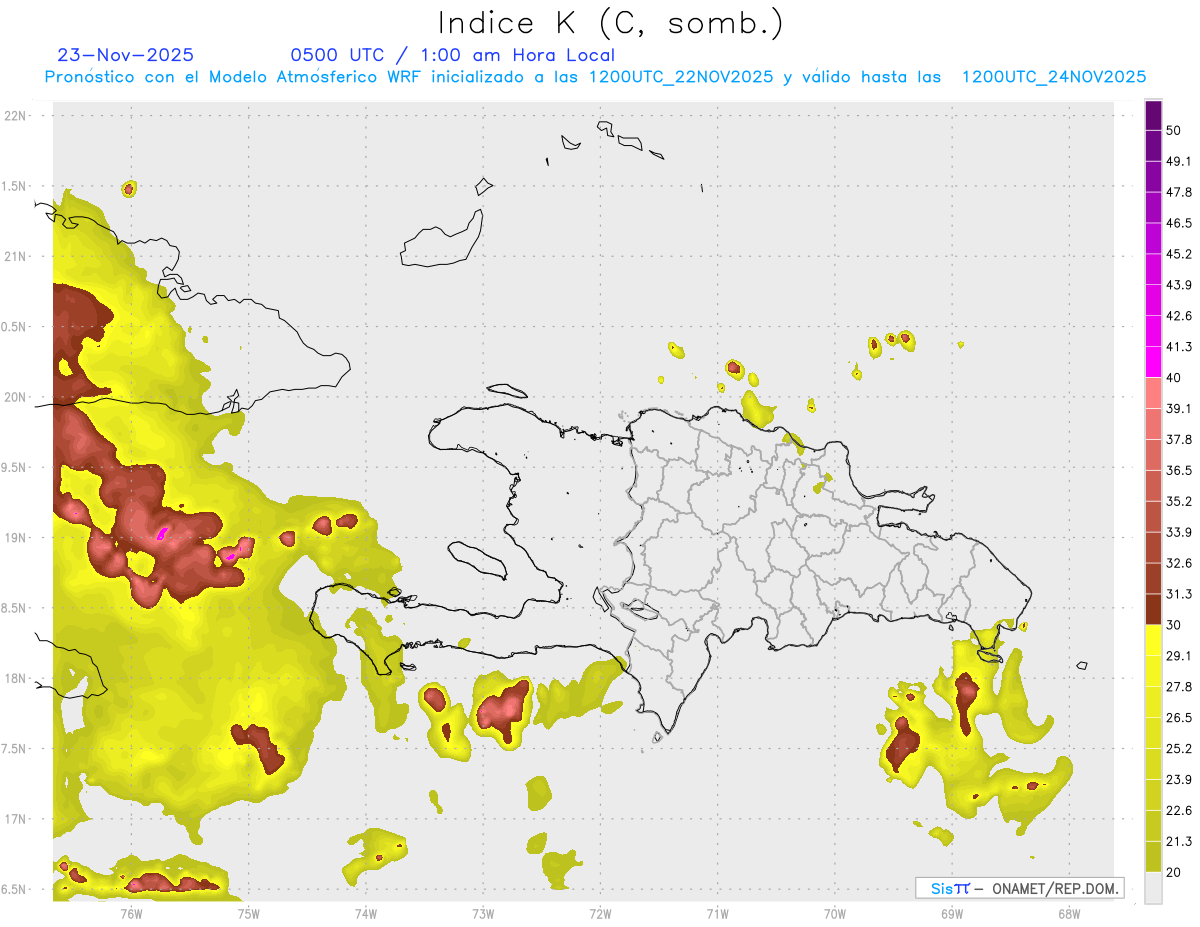The height and width of the screenshot is (927, 1200).
Task: Click the colorbar value '20'
Action: point(1174,873)
